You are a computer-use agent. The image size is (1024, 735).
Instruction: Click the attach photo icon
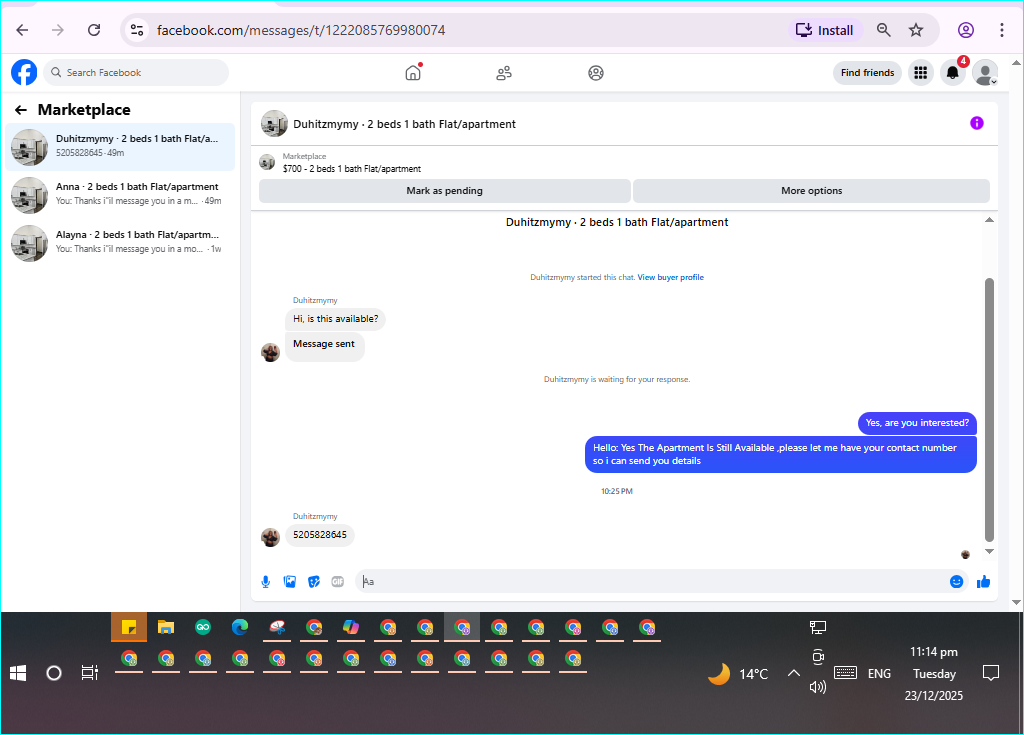(x=290, y=582)
